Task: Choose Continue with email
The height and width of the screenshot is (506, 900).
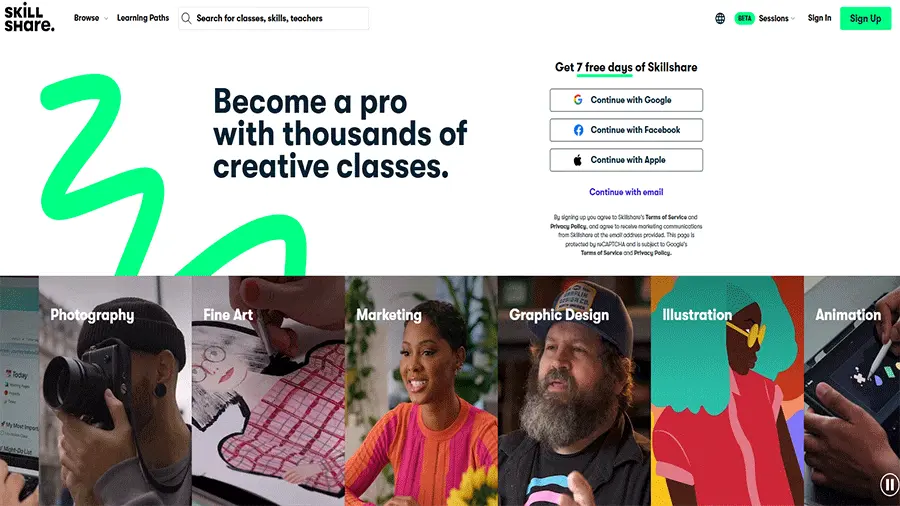Action: coord(626,192)
